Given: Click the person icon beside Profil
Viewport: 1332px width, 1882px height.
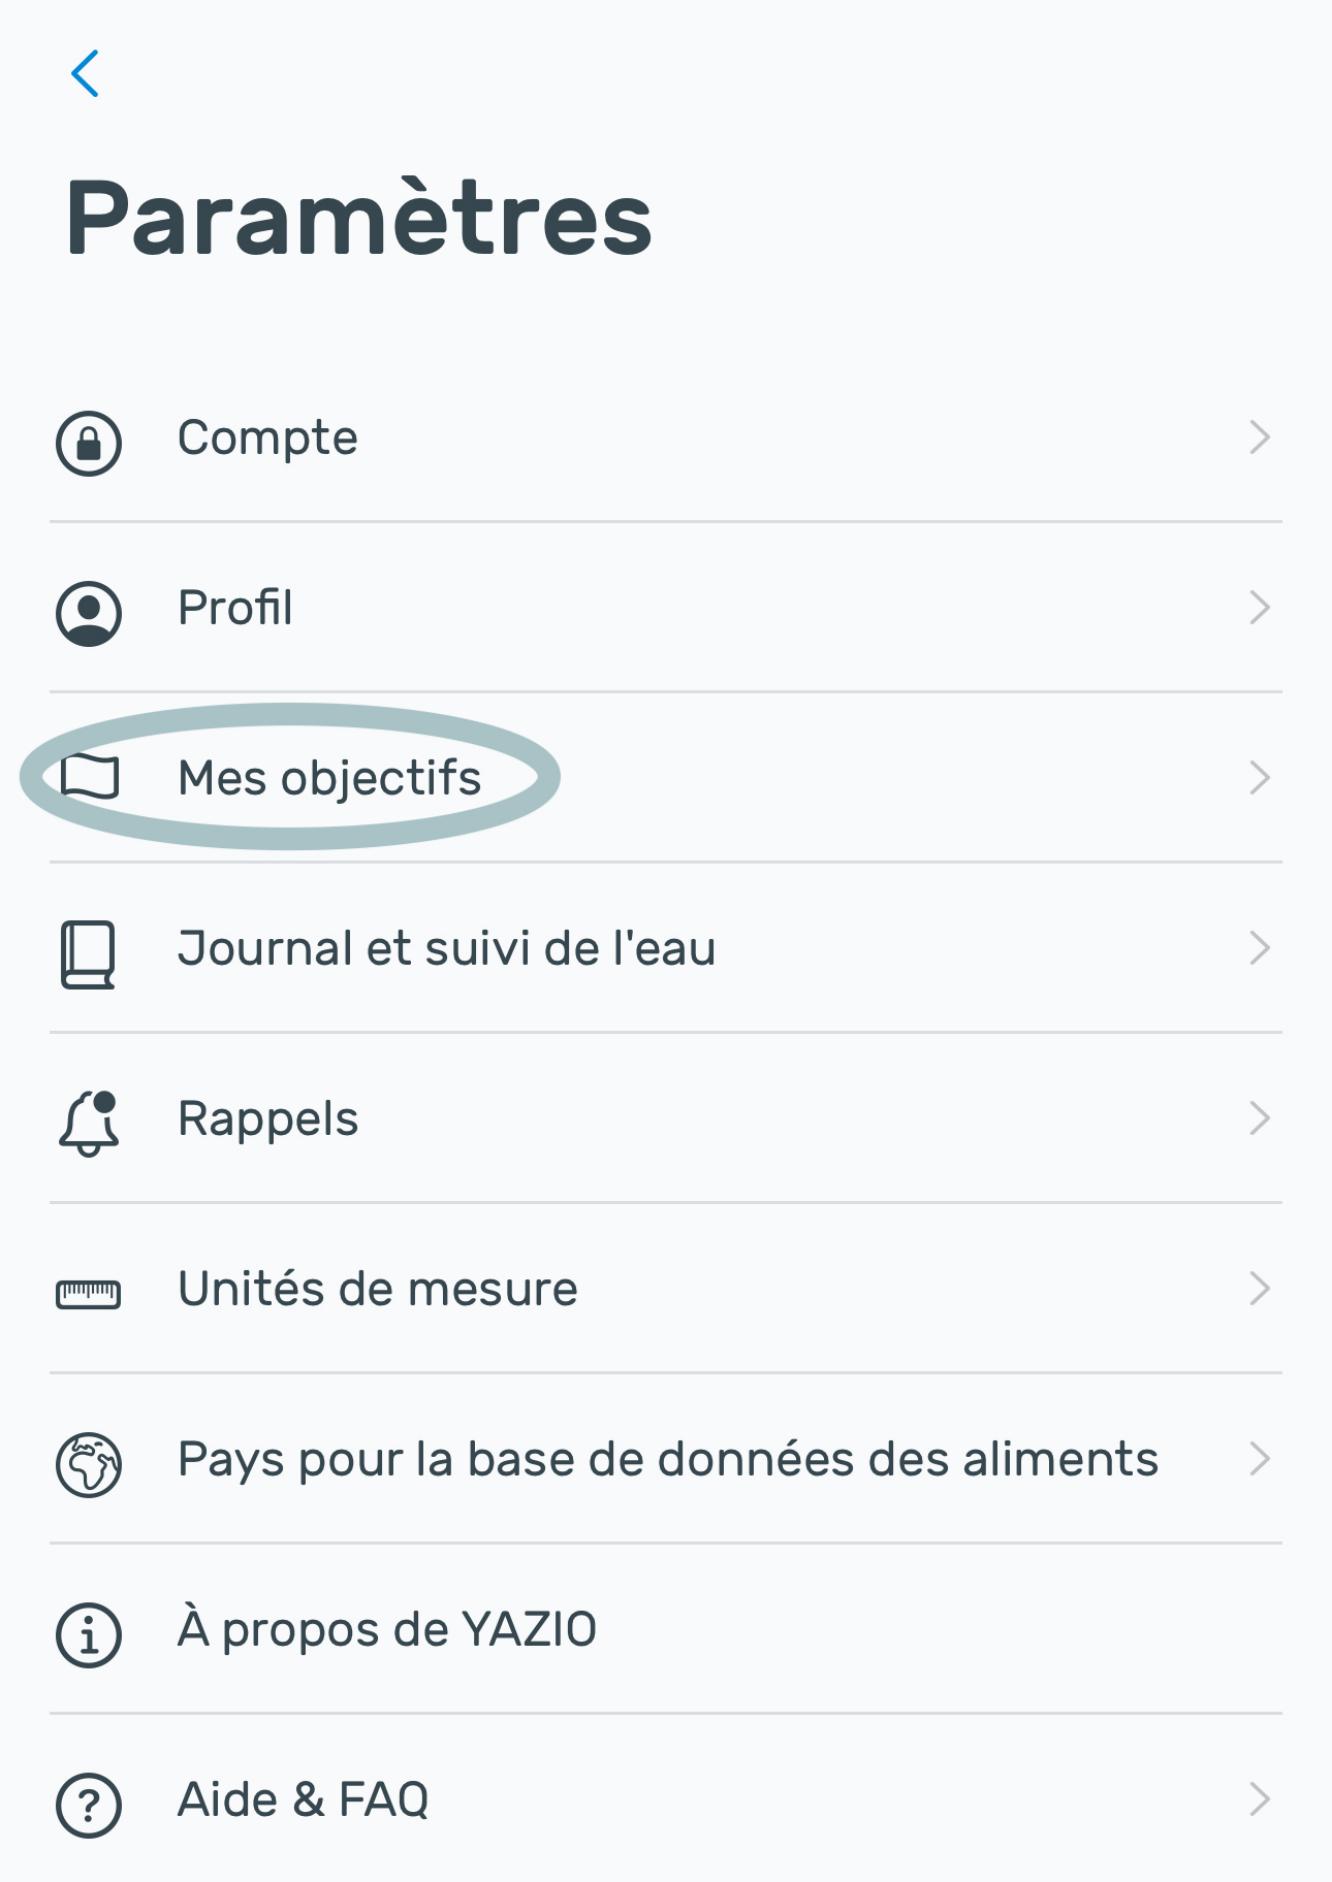Looking at the screenshot, I should pyautogui.click(x=89, y=612).
